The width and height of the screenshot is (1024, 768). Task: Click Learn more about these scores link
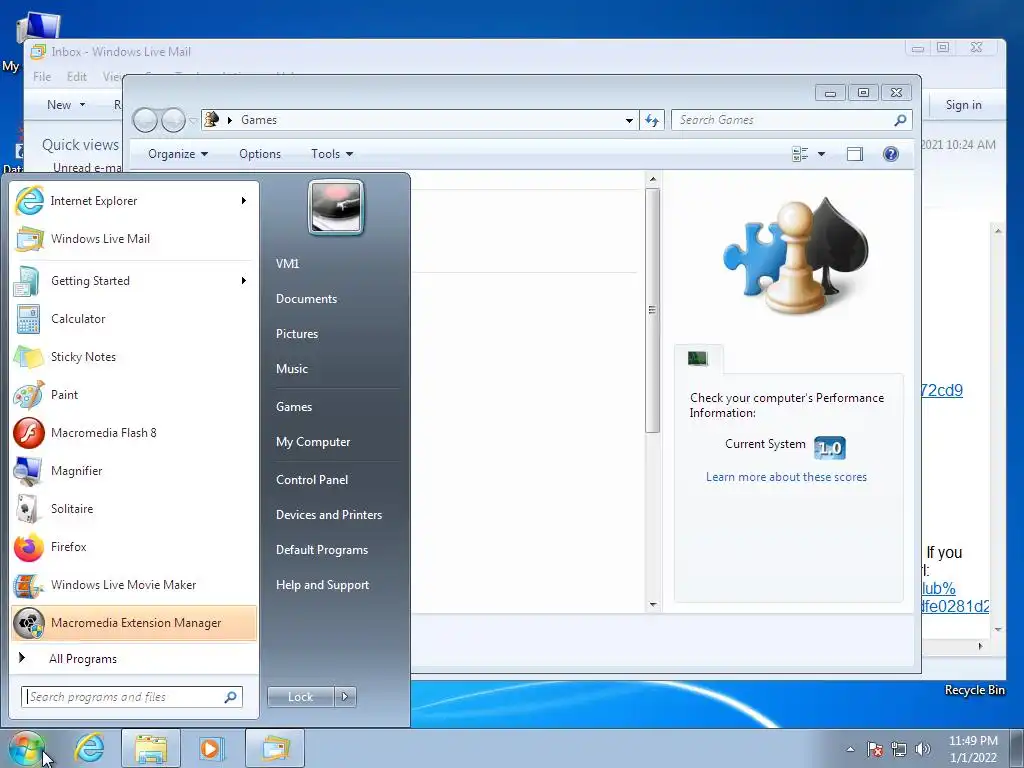tap(786, 477)
